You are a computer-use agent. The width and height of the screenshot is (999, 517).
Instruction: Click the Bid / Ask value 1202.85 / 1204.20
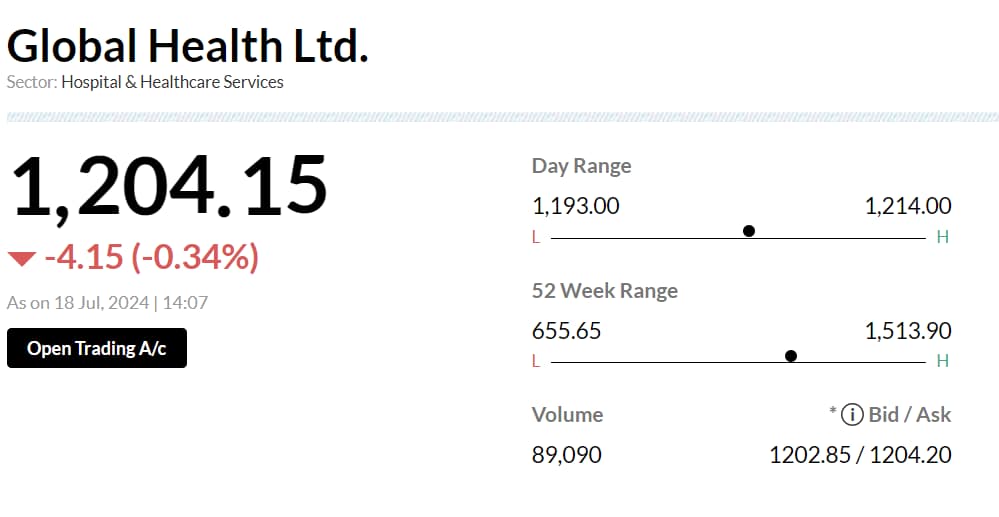pos(860,455)
